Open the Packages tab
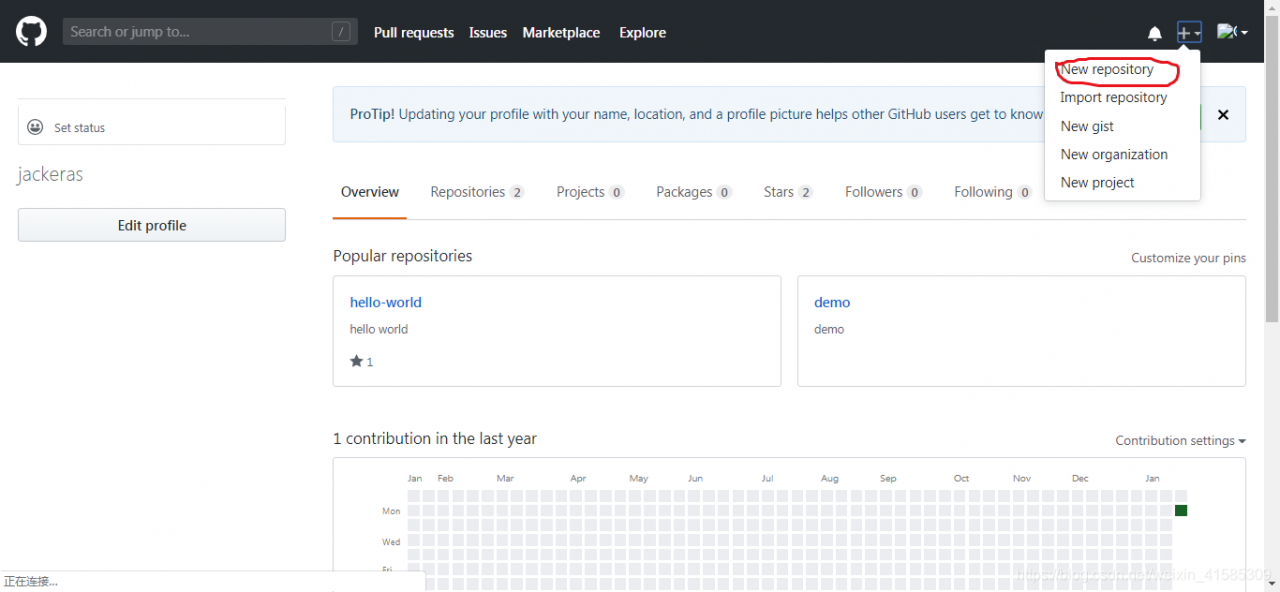1280x592 pixels. [x=694, y=192]
